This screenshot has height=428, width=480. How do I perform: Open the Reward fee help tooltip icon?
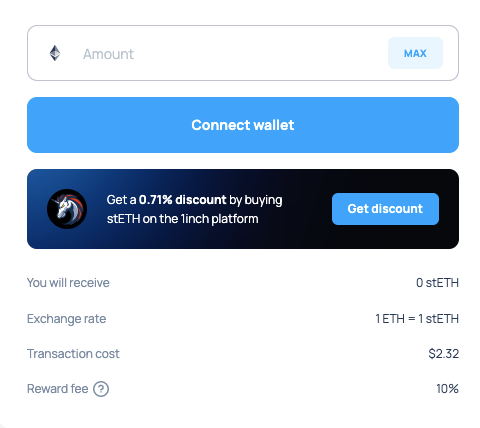point(101,389)
